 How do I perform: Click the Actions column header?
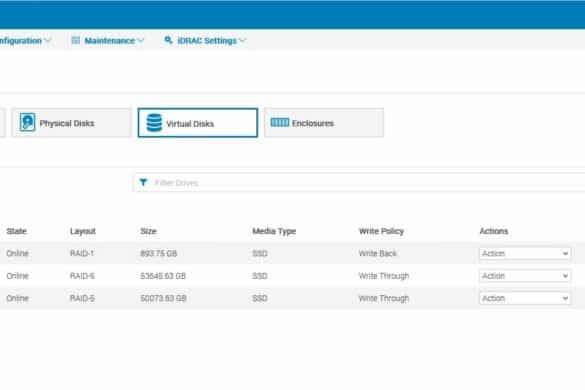point(494,231)
